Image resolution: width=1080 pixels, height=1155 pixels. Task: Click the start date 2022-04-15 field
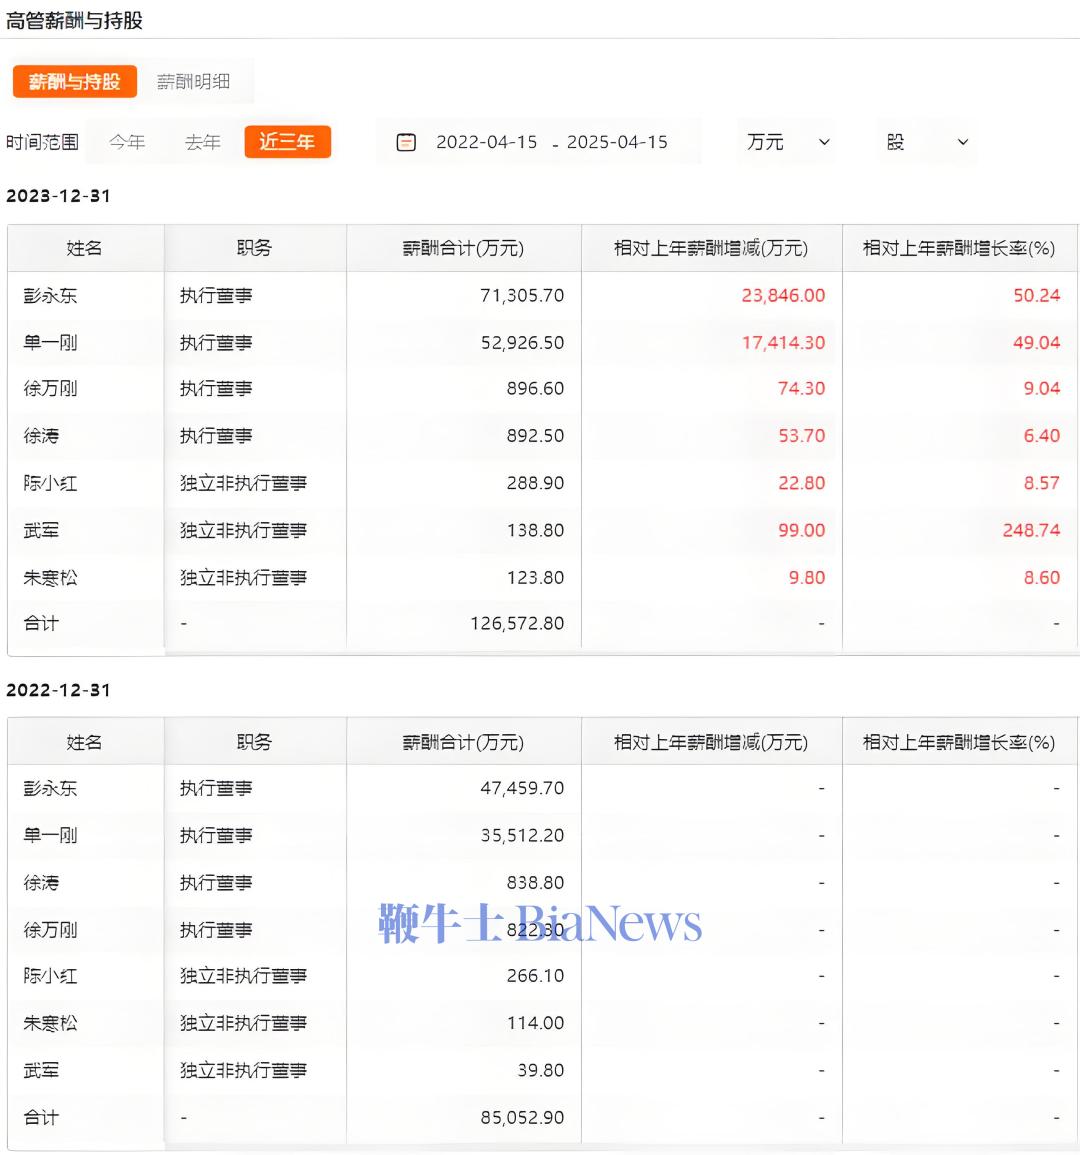pos(487,142)
